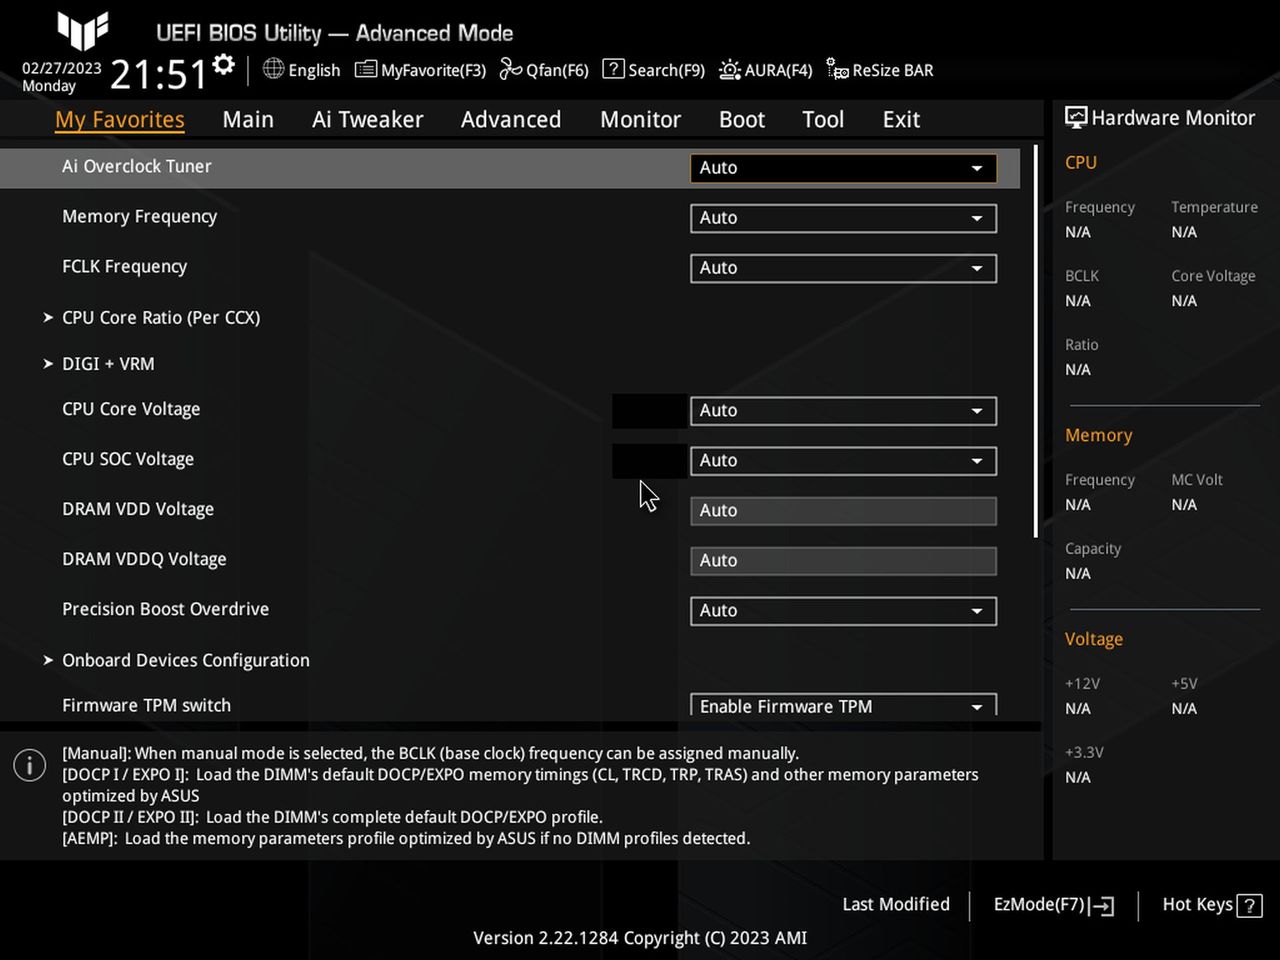Open Search(F9) question mark icon
Screen dimensions: 1280x960
(x=613, y=69)
